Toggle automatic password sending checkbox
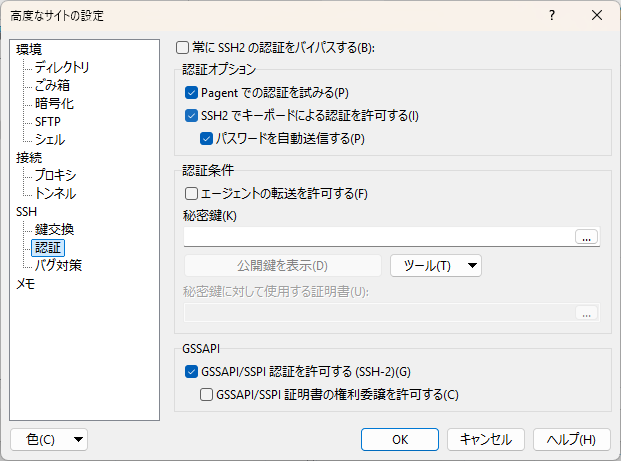The height and width of the screenshot is (461, 621). (207, 139)
